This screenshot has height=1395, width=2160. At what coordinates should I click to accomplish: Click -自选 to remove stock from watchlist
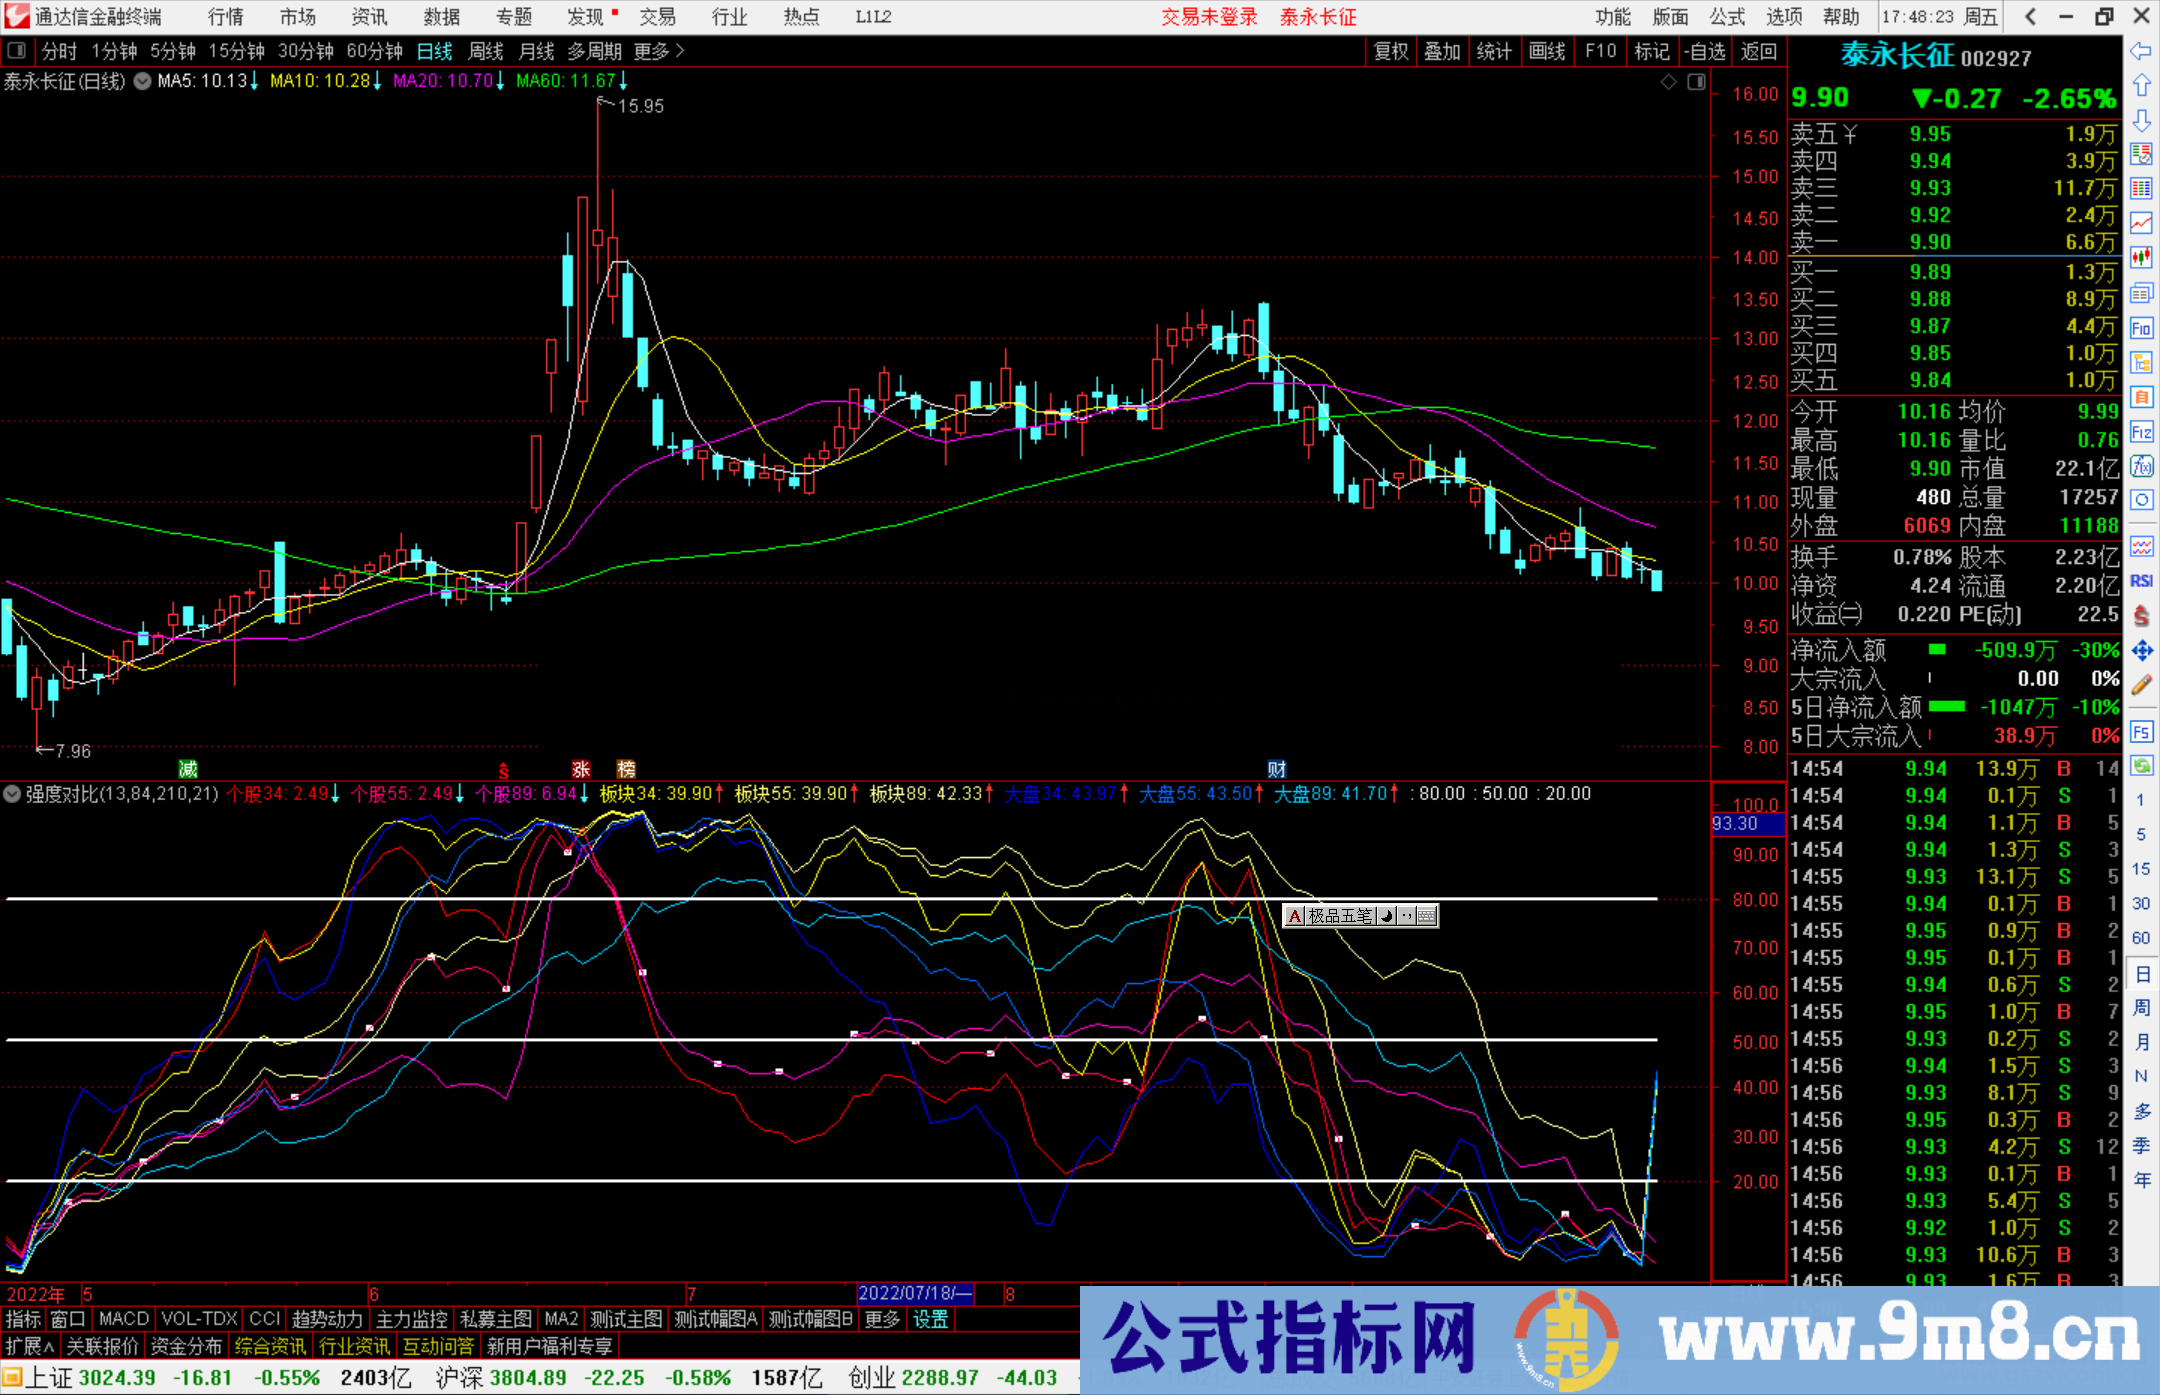pyautogui.click(x=1705, y=51)
